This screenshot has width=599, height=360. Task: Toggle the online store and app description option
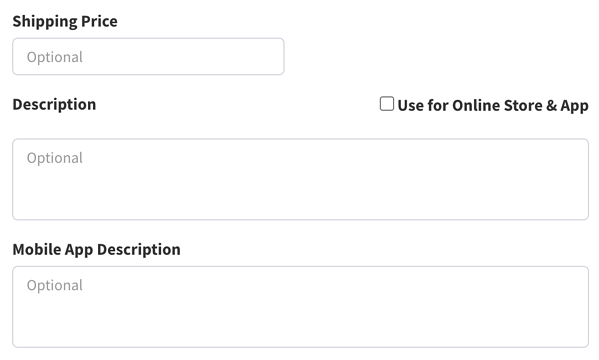point(387,104)
